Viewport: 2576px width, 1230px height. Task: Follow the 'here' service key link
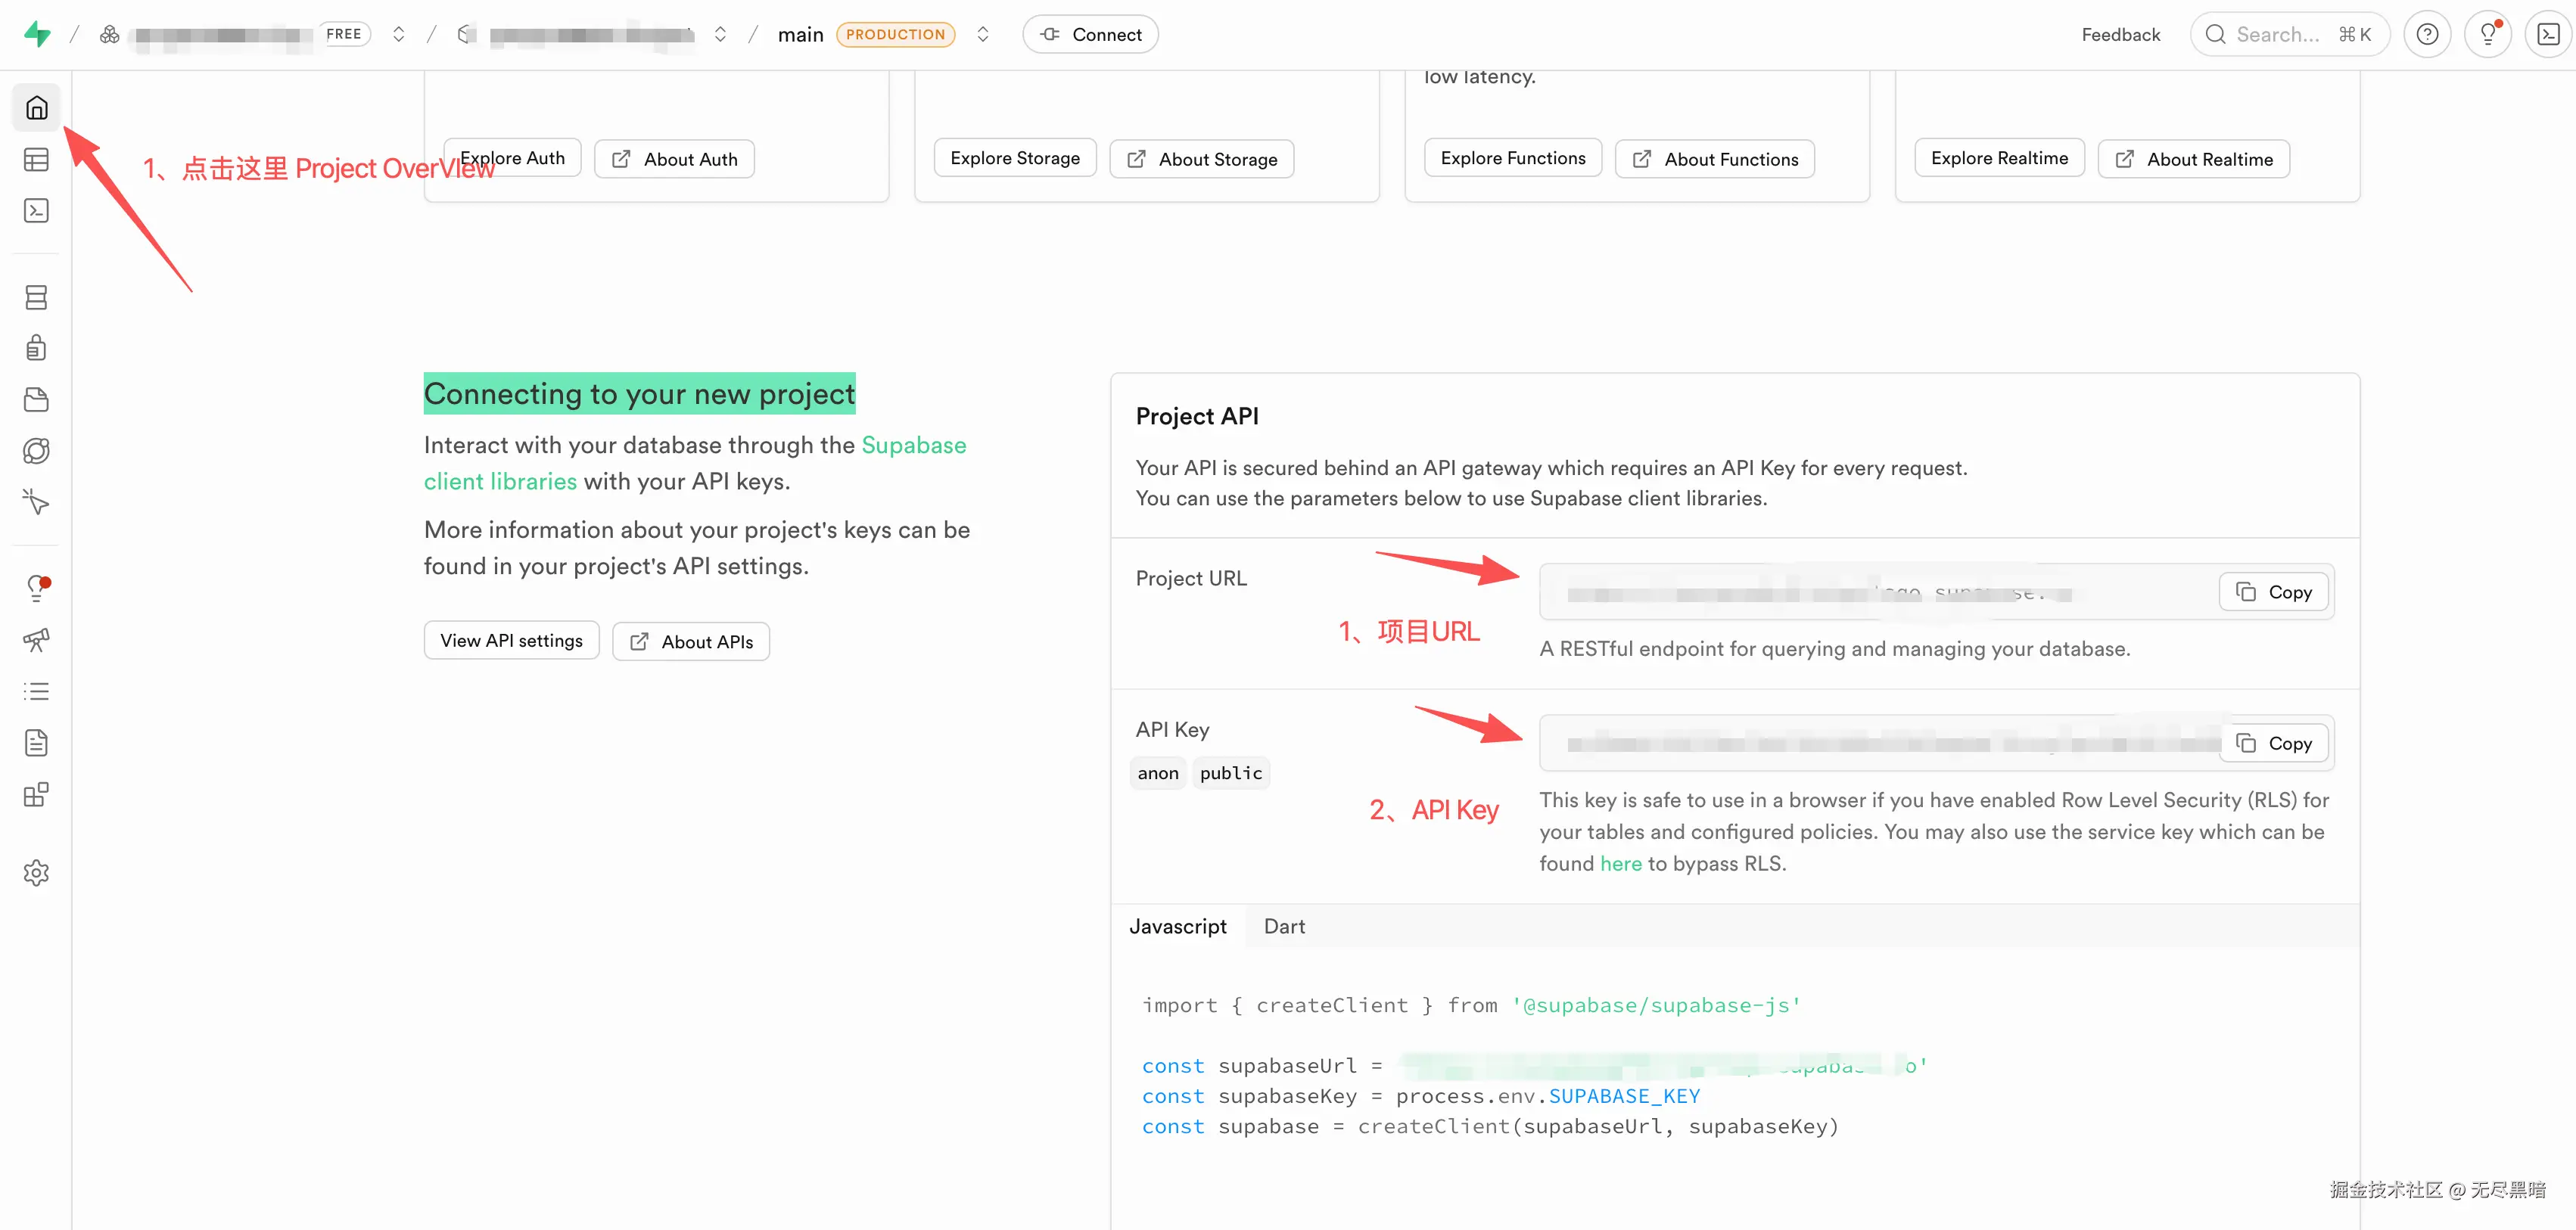point(1620,863)
